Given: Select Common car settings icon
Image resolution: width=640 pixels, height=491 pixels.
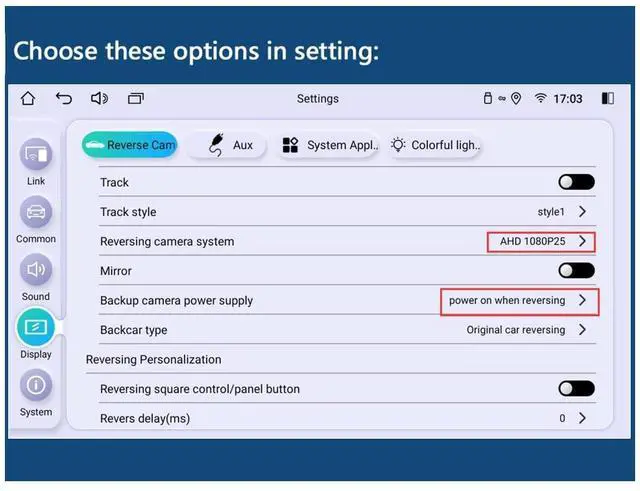Looking at the screenshot, I should click(x=36, y=214).
